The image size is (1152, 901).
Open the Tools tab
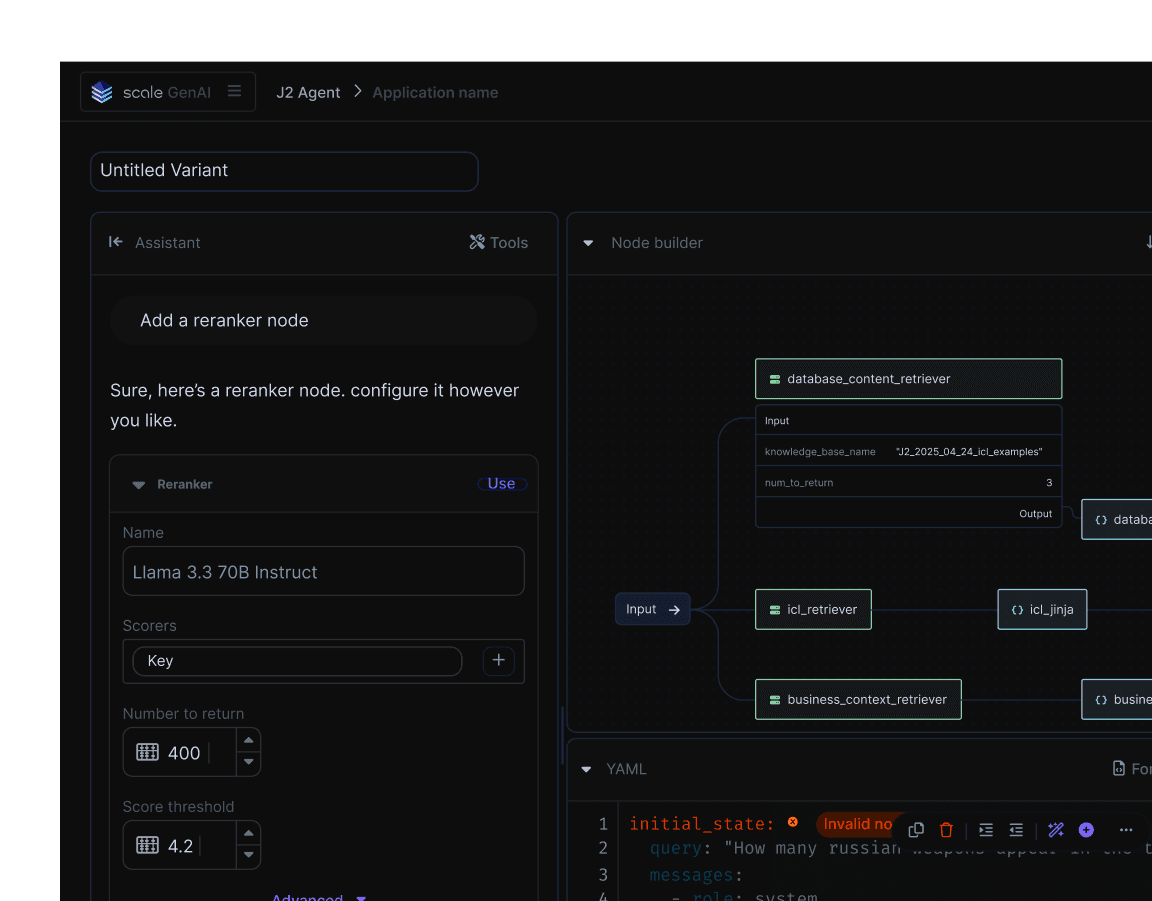[x=498, y=242]
